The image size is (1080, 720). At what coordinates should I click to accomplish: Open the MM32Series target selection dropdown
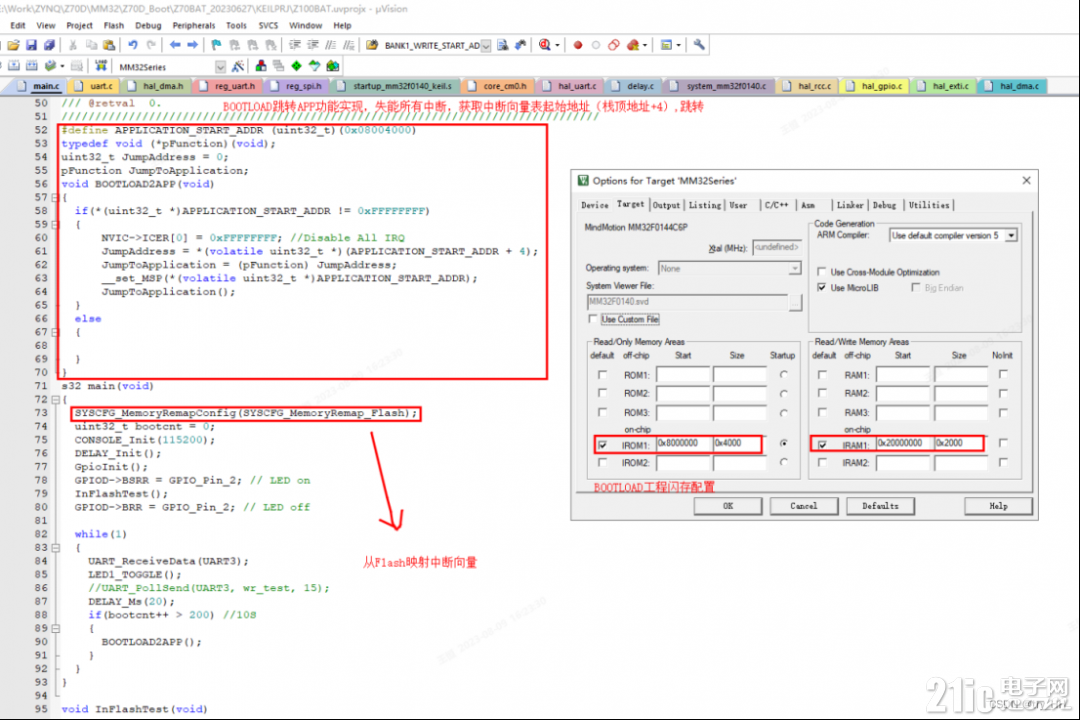pos(220,67)
